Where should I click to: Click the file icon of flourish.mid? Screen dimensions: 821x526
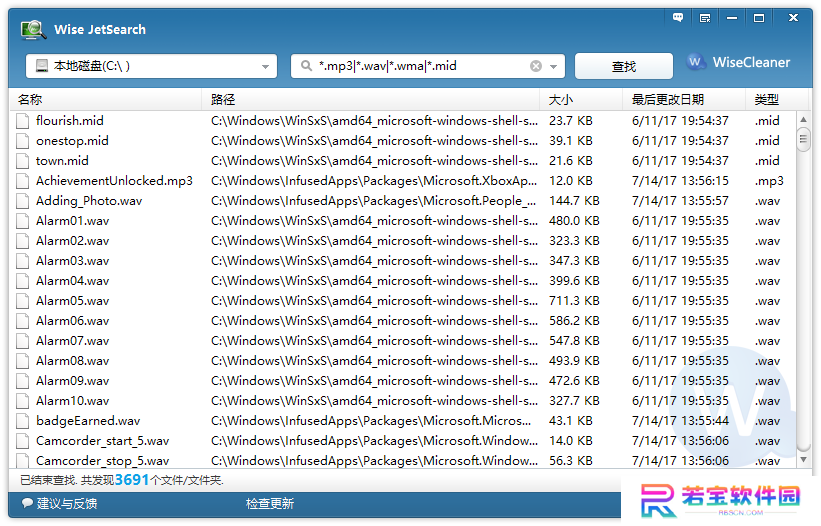[x=22, y=121]
